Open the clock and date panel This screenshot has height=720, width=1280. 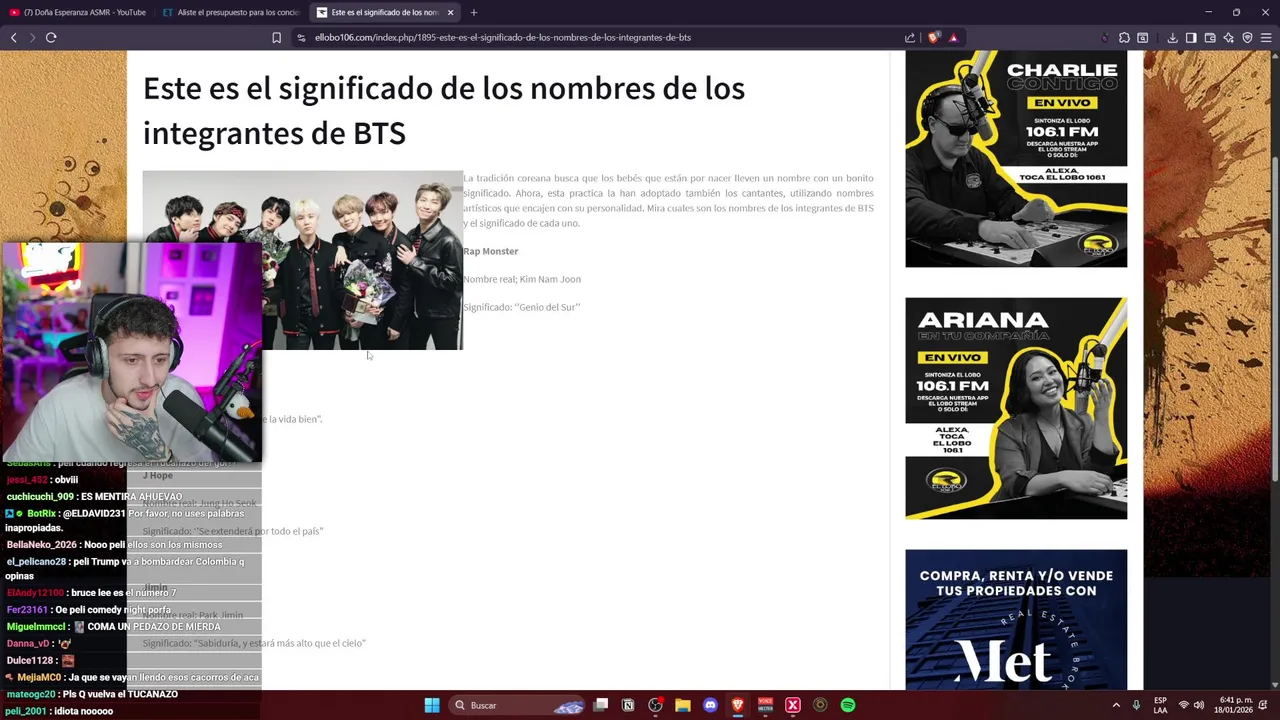click(1235, 705)
